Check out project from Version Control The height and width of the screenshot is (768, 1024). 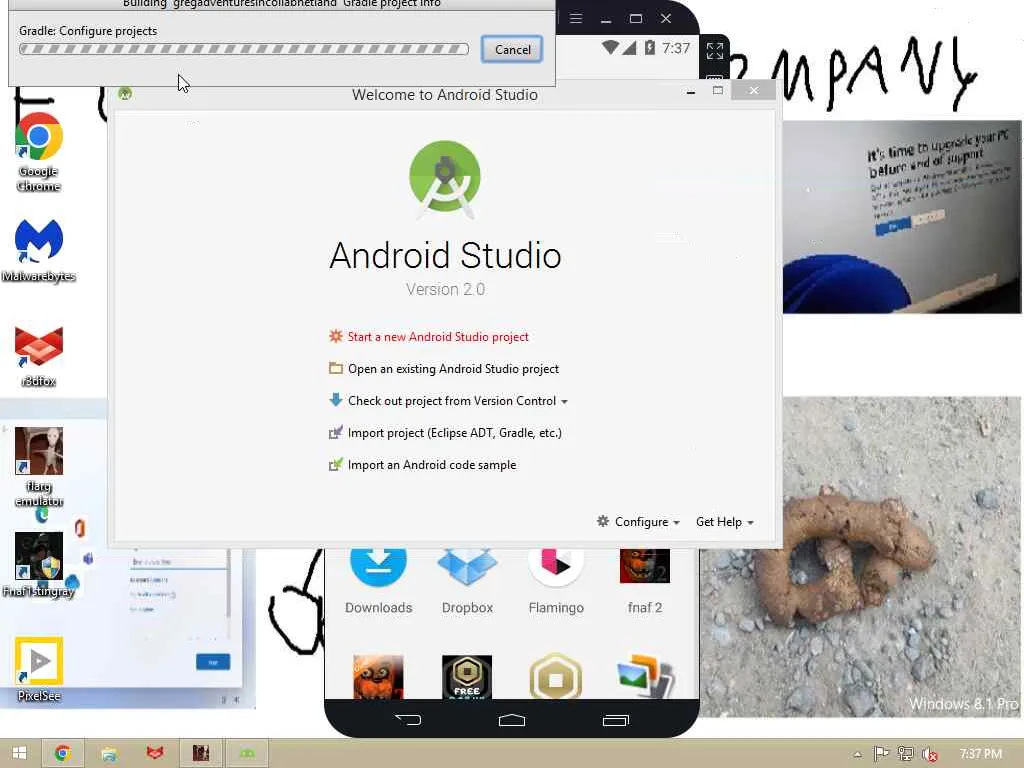pos(452,401)
